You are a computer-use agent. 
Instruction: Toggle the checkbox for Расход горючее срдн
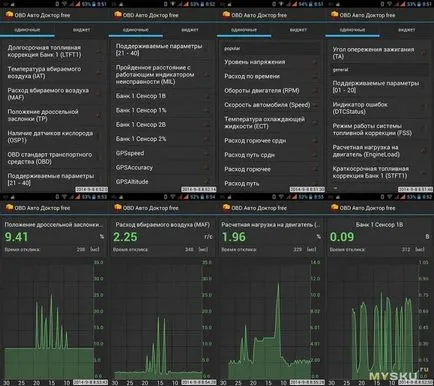tap(315, 141)
